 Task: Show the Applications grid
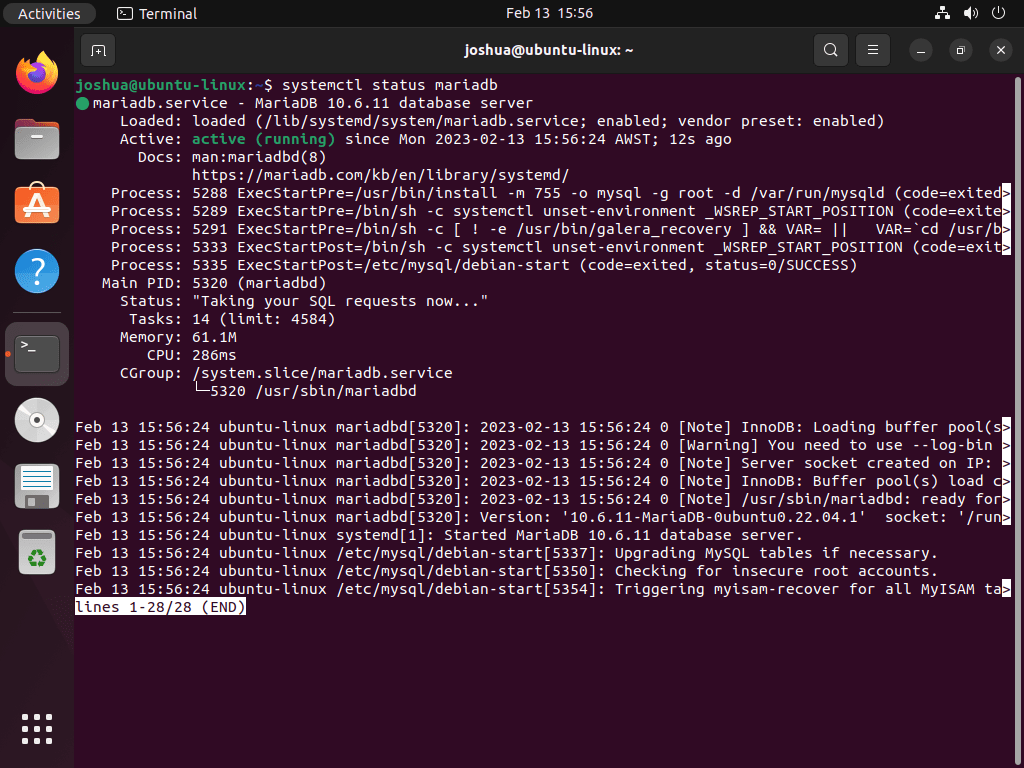[x=36, y=729]
